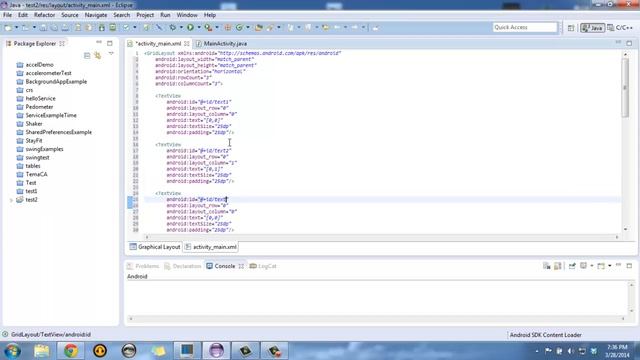Click the volume icon in system tray
The height and width of the screenshot is (360, 640).
tap(571, 351)
